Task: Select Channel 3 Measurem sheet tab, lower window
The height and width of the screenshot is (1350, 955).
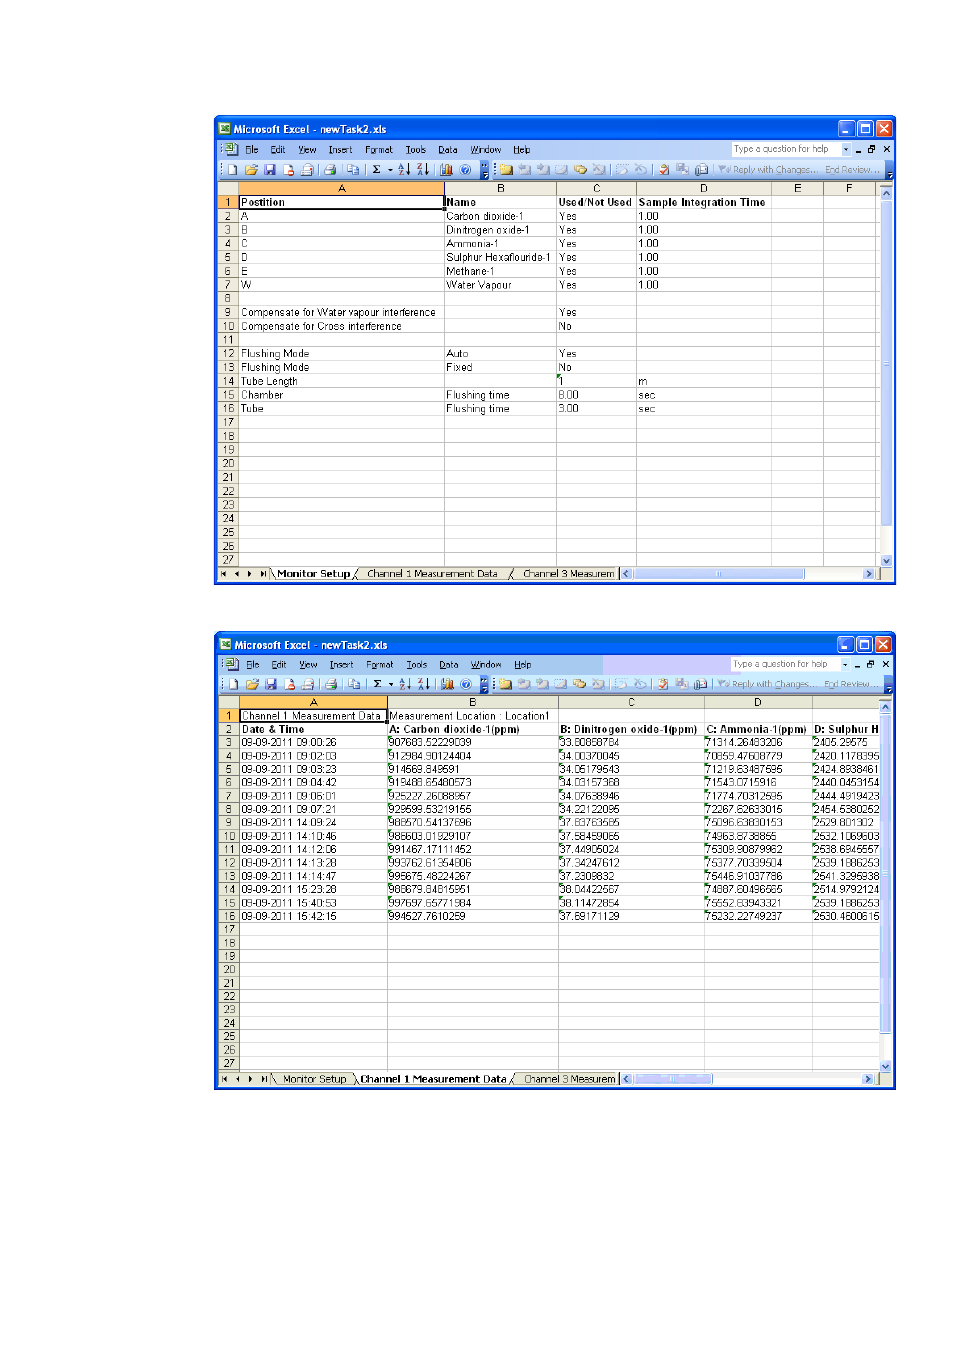Action: point(569,1079)
